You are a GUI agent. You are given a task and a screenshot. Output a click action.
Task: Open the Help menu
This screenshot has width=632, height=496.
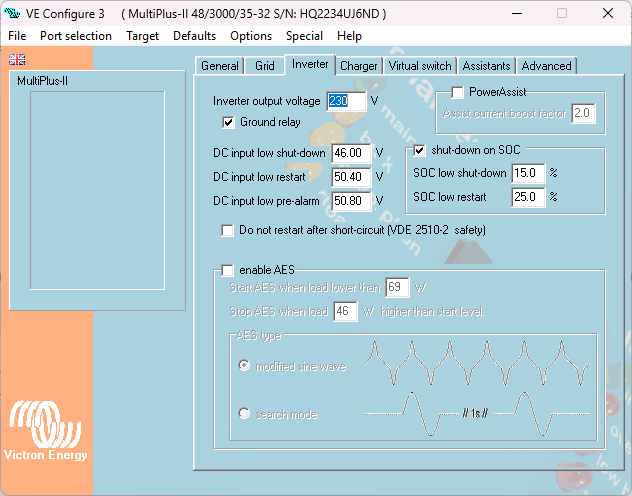point(349,36)
